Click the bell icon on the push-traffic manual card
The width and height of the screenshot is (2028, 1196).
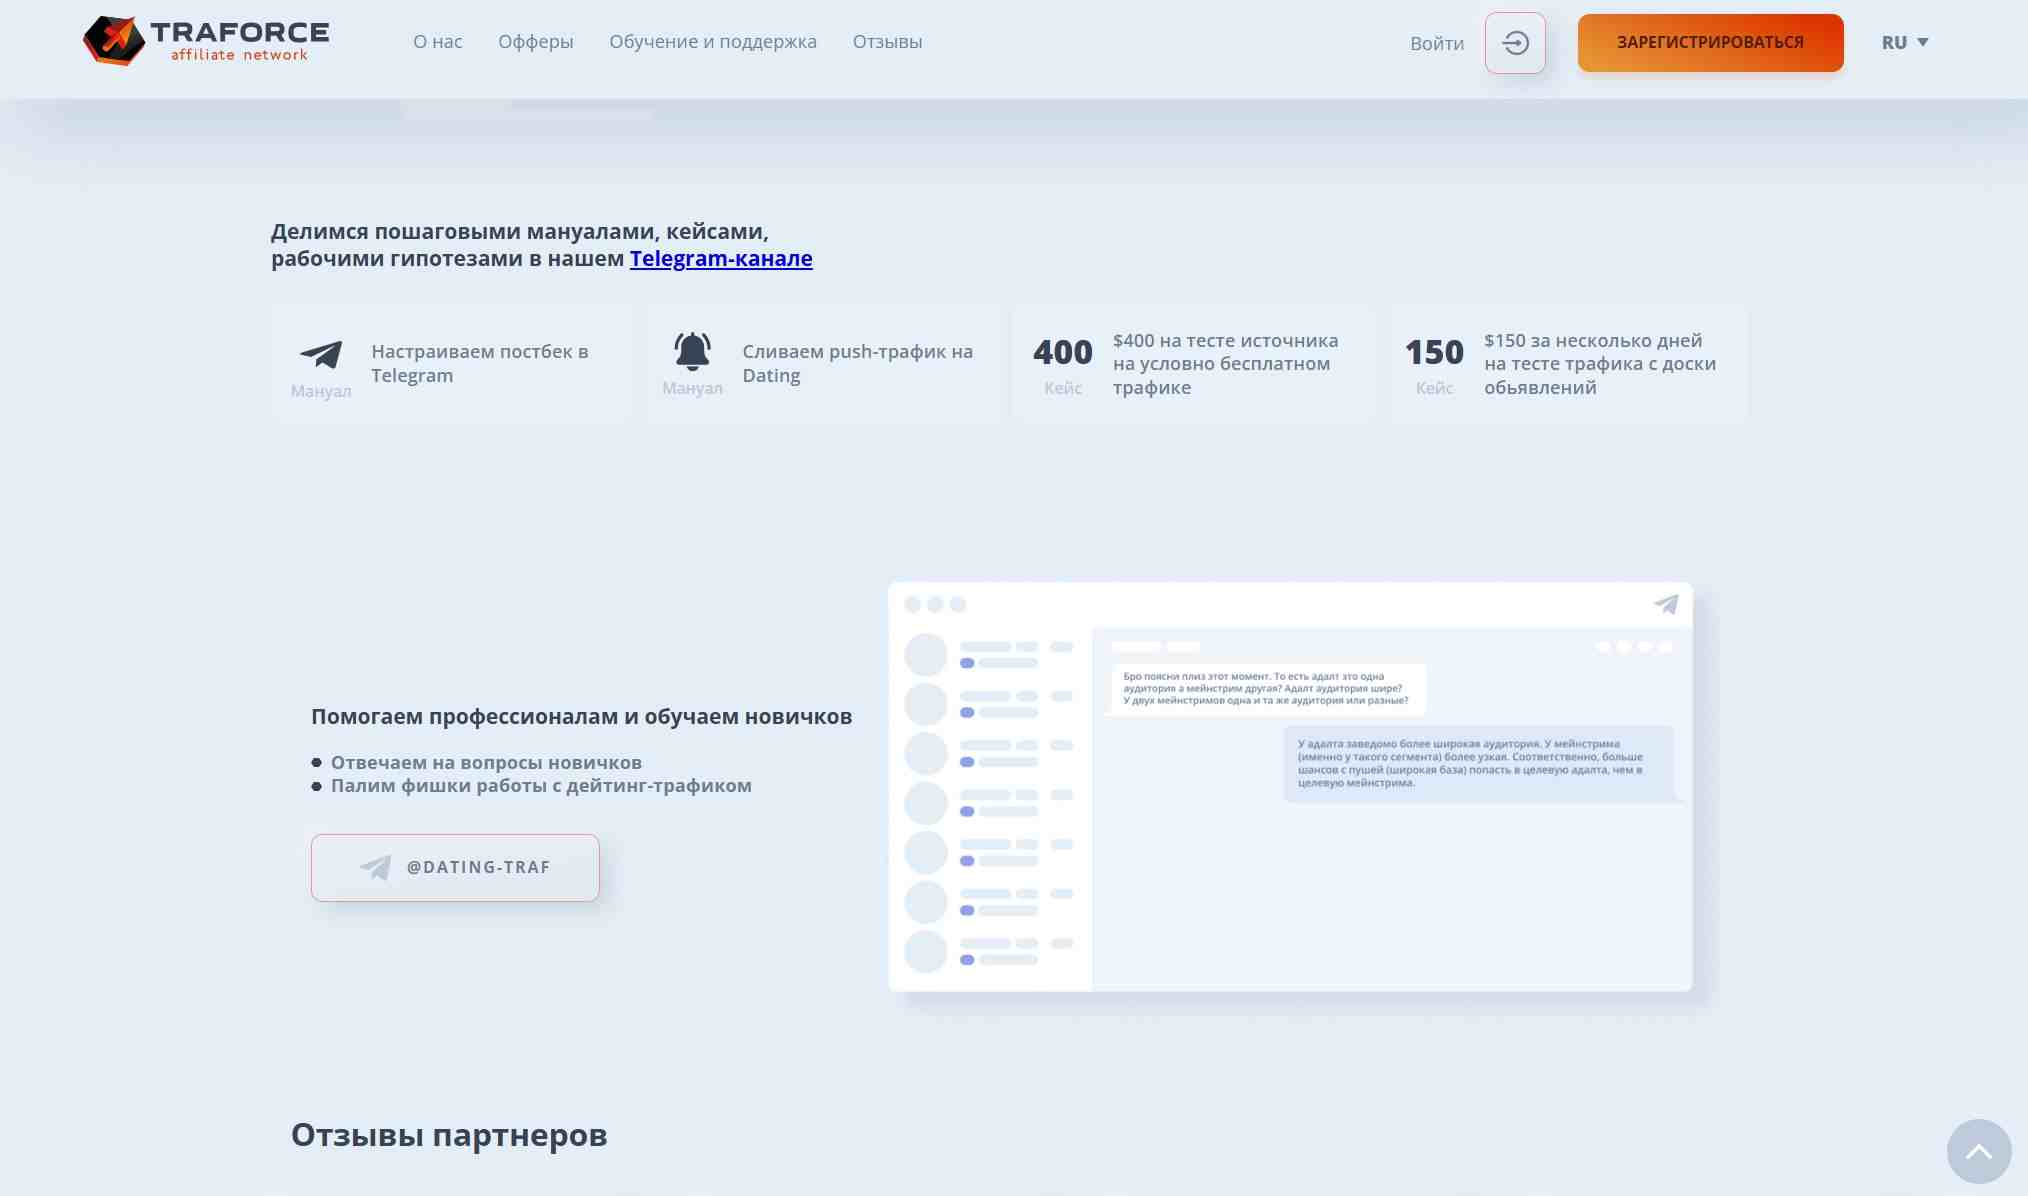(x=692, y=351)
